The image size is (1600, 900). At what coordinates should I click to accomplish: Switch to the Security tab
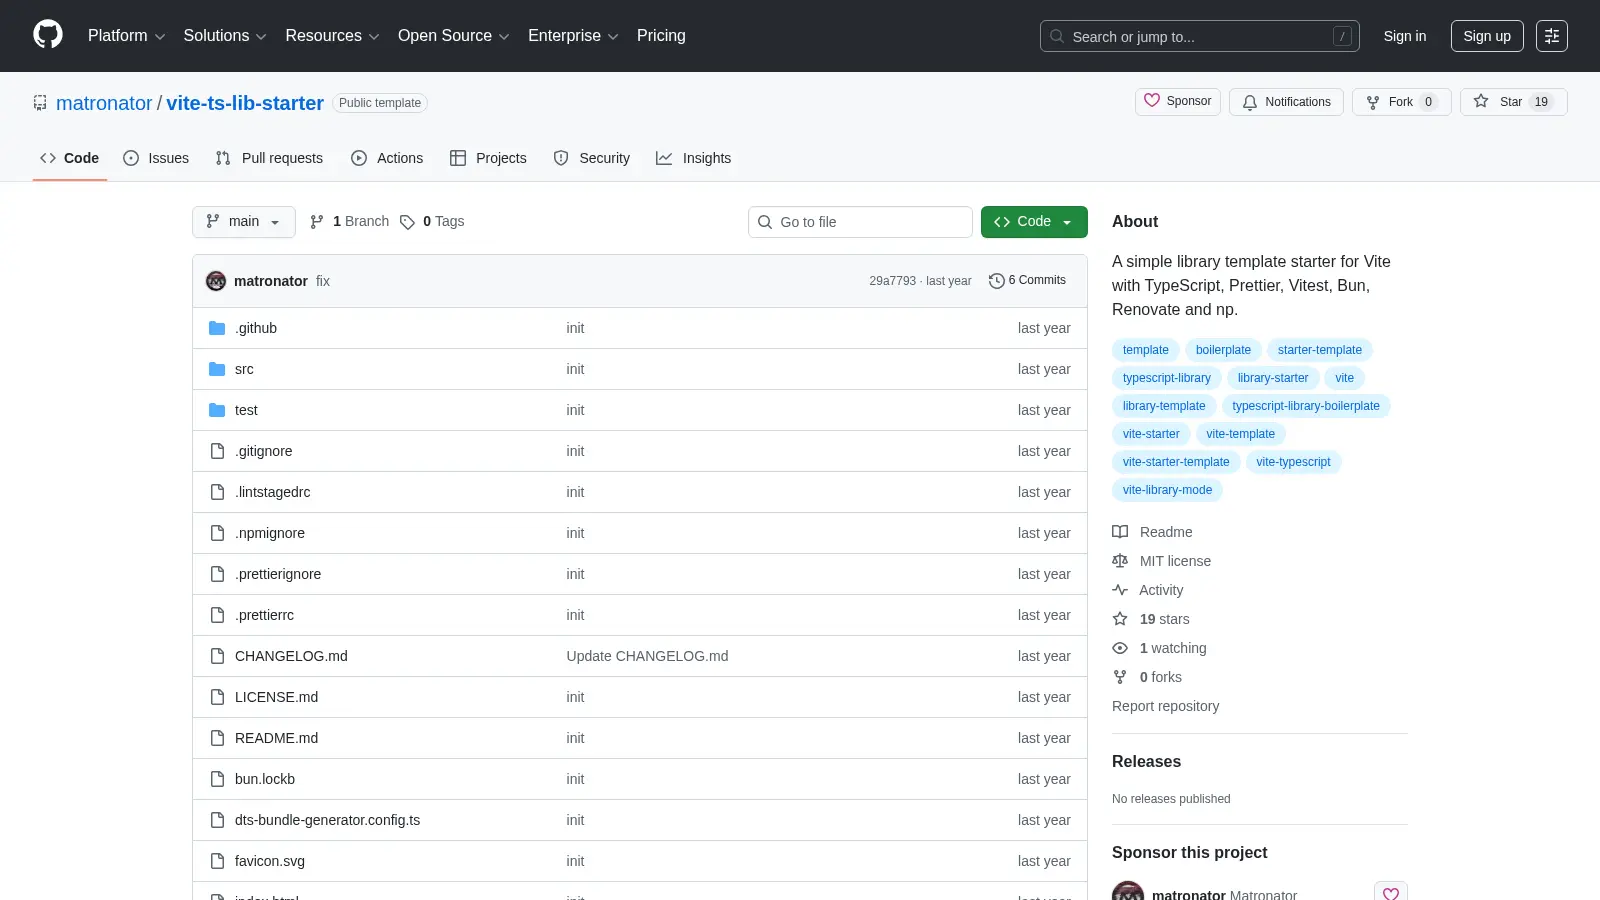point(592,158)
